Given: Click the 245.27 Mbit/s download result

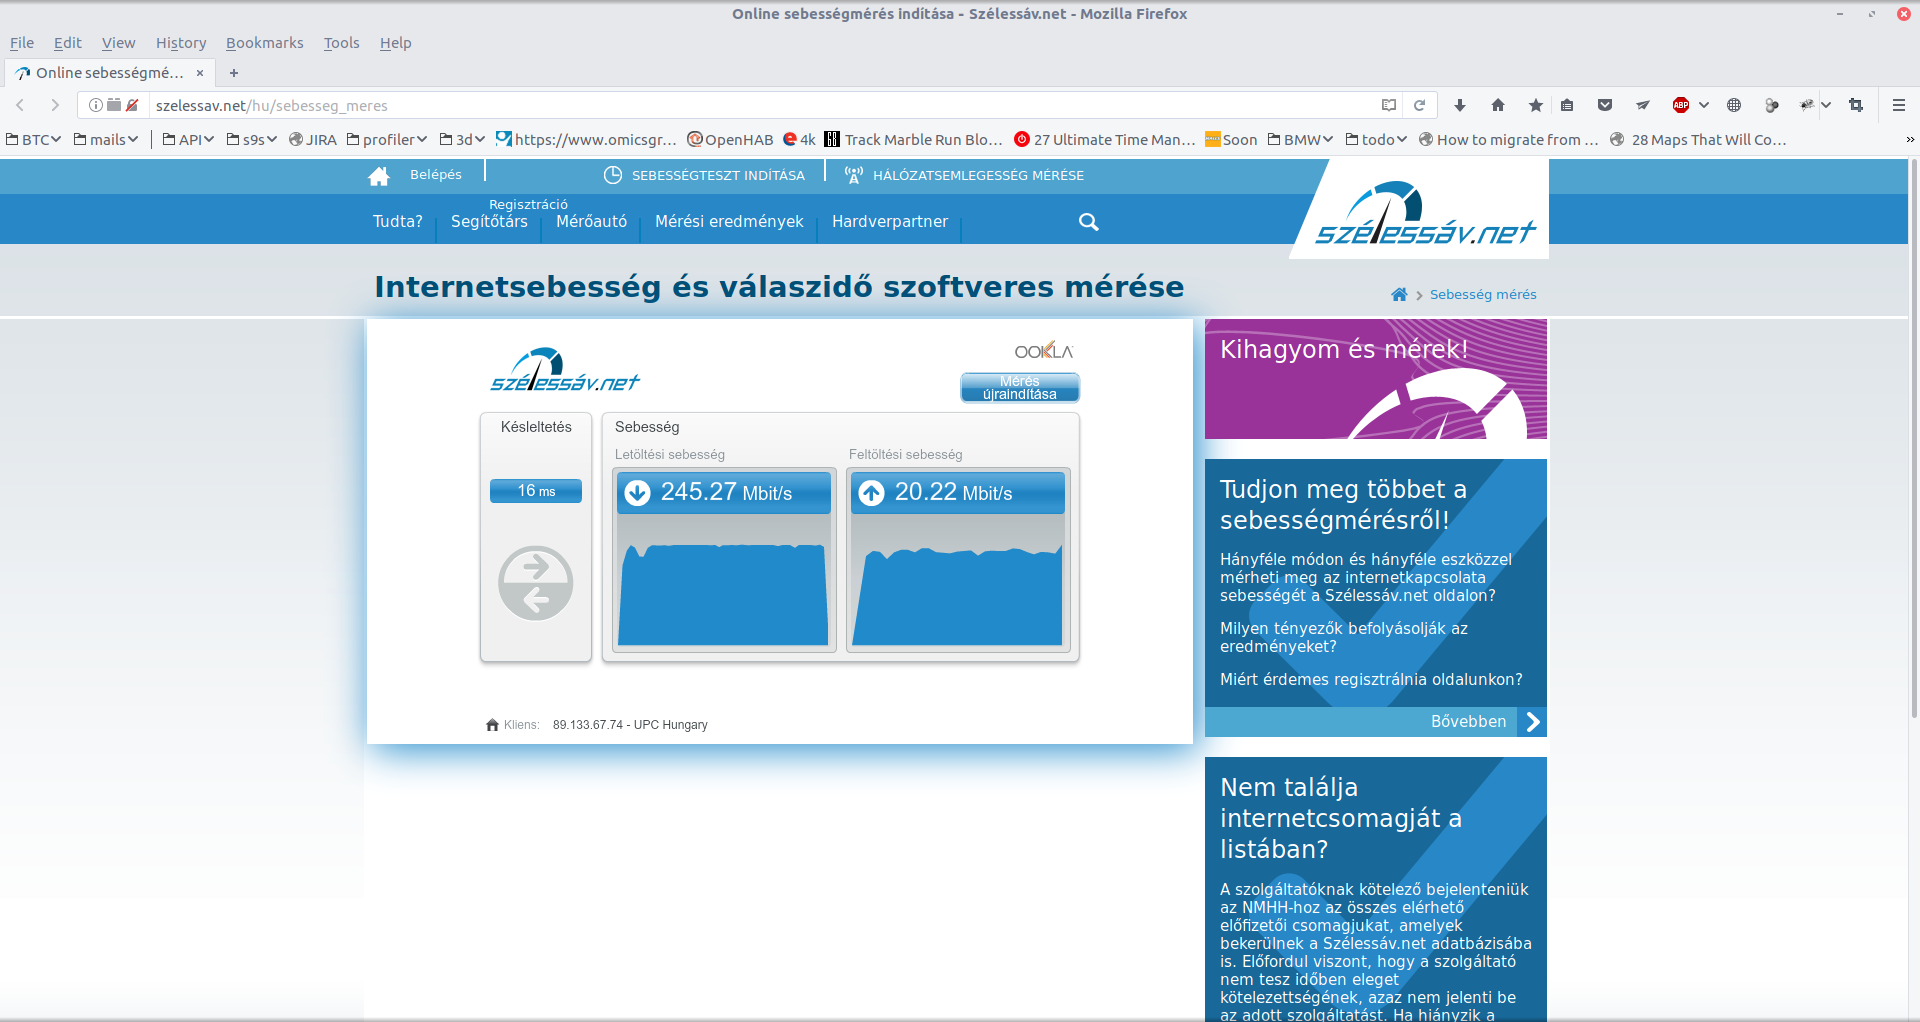Looking at the screenshot, I should tap(724, 493).
